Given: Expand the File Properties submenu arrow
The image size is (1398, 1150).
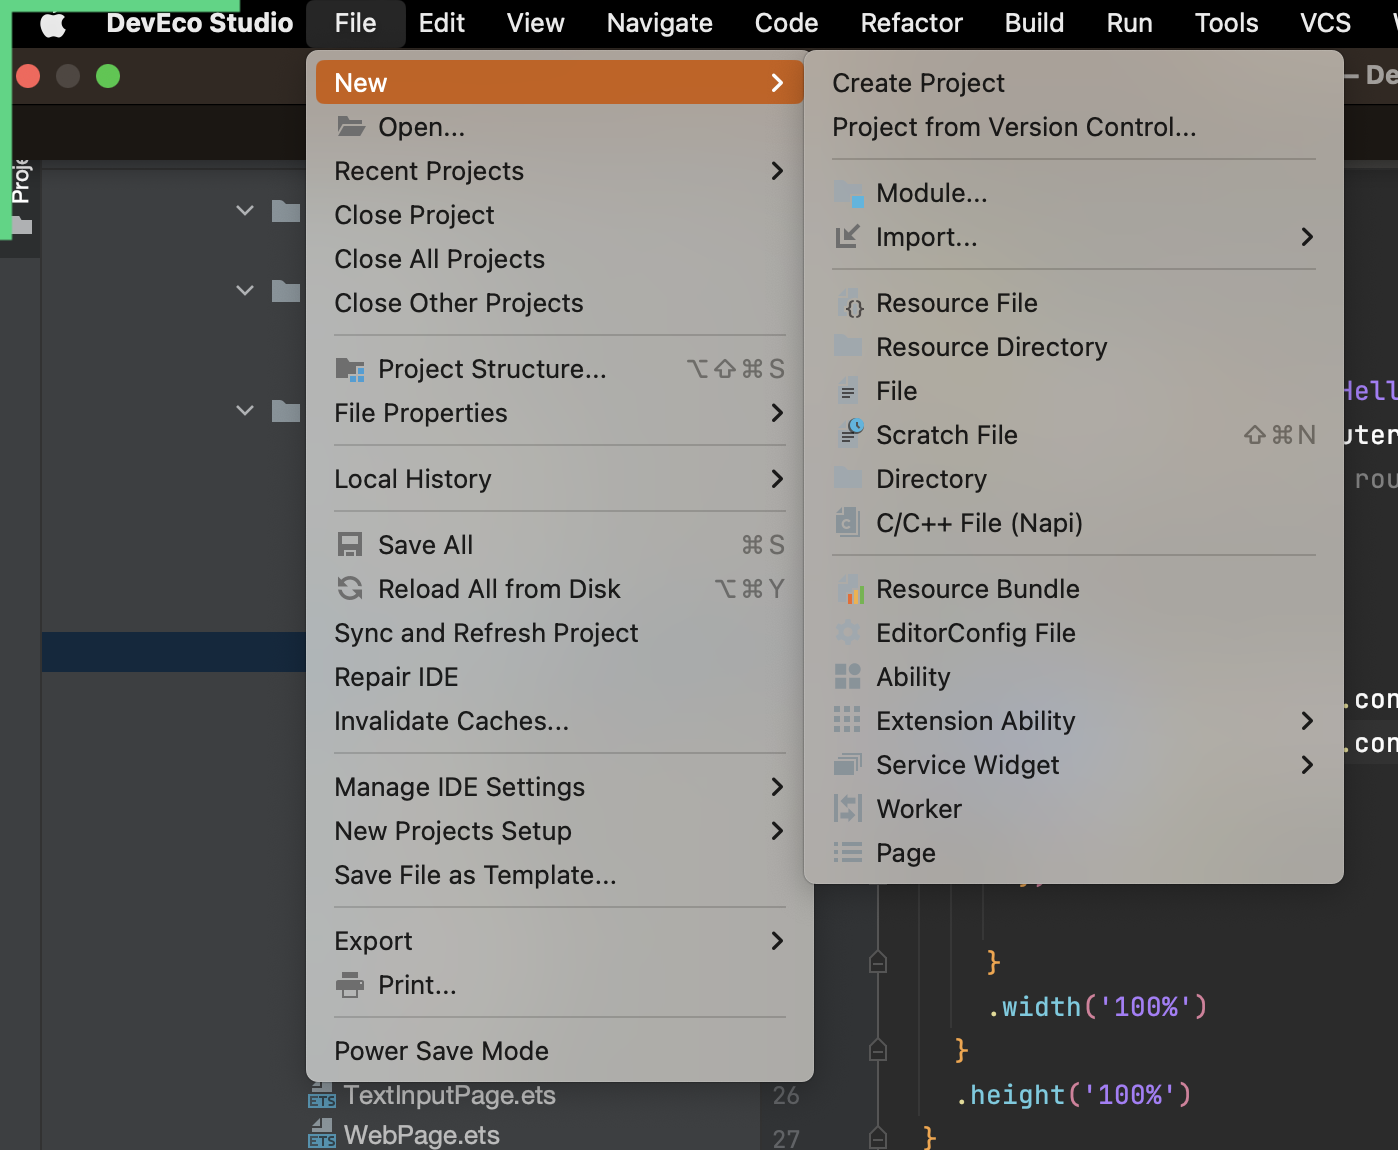Looking at the screenshot, I should pos(777,413).
